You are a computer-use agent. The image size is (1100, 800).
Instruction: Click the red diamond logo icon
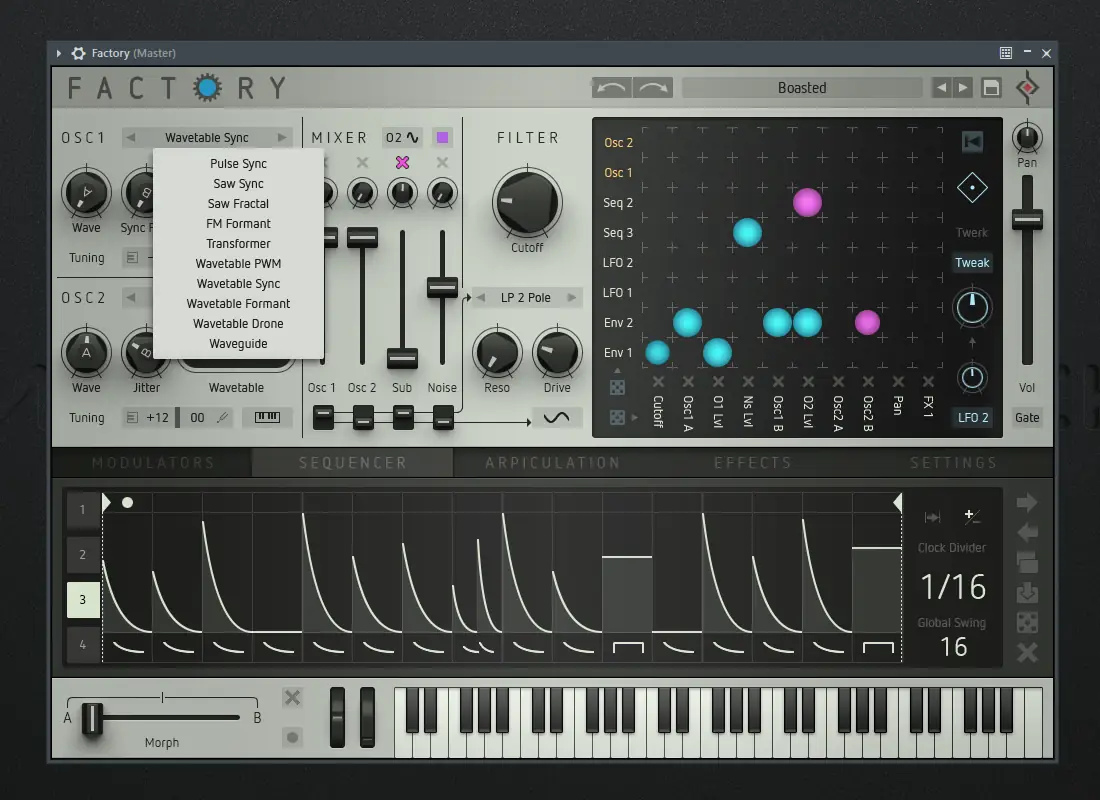(x=1028, y=88)
